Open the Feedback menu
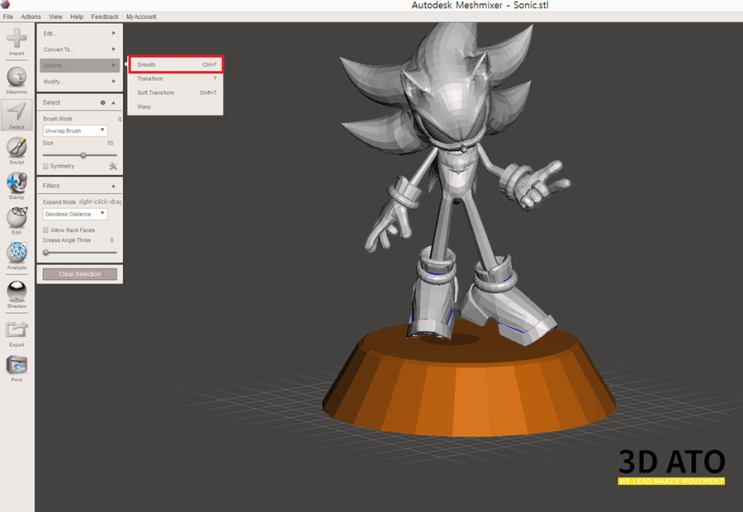The height and width of the screenshot is (512, 743). (105, 17)
